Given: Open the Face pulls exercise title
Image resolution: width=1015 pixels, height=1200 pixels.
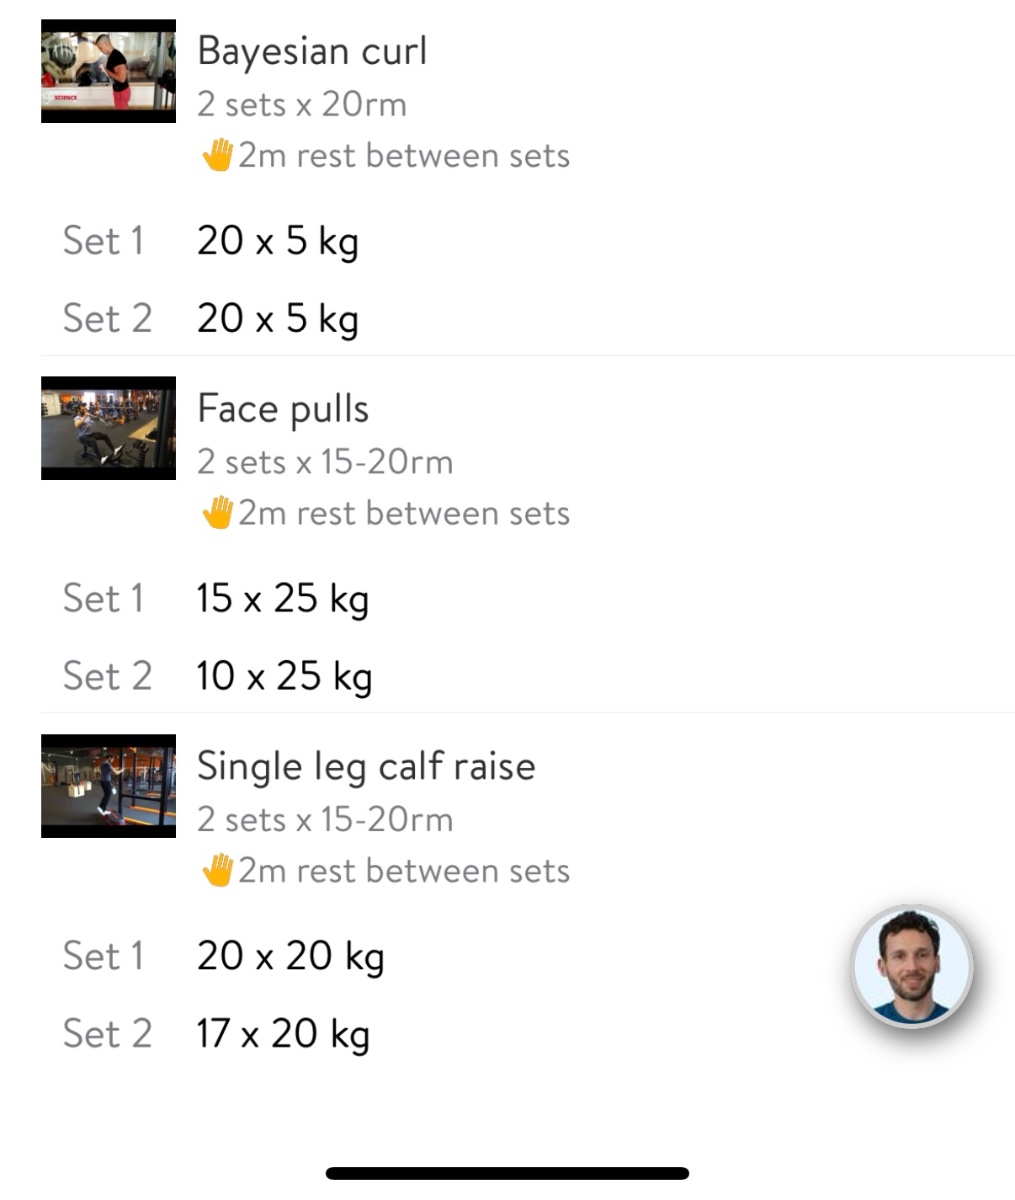Looking at the screenshot, I should pos(283,408).
